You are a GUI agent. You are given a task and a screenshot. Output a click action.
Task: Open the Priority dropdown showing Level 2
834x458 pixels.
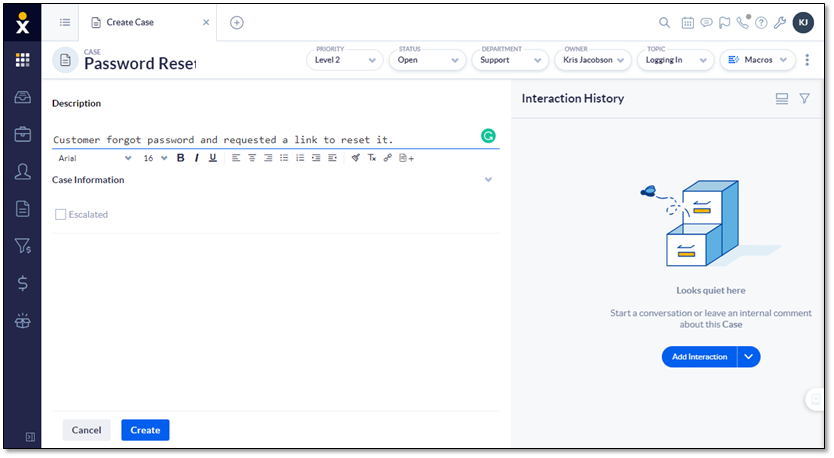[344, 60]
